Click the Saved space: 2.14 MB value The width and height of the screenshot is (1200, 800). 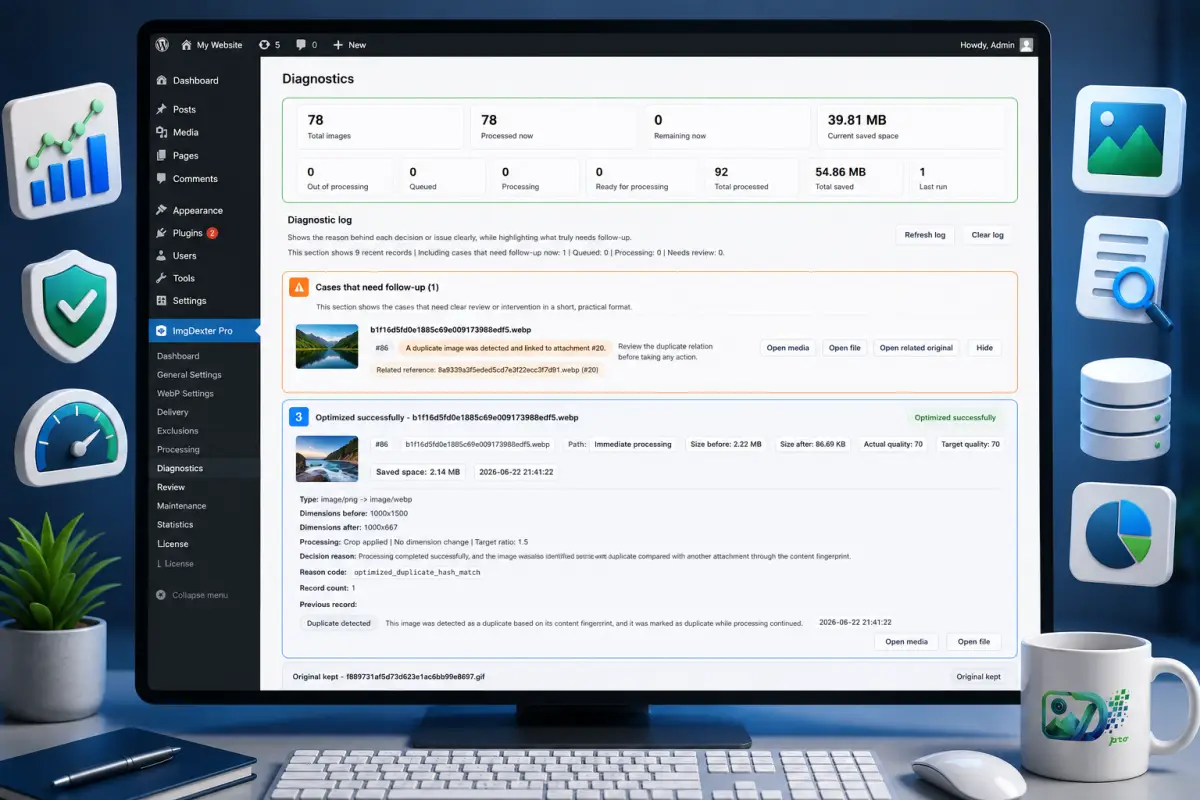pos(418,472)
